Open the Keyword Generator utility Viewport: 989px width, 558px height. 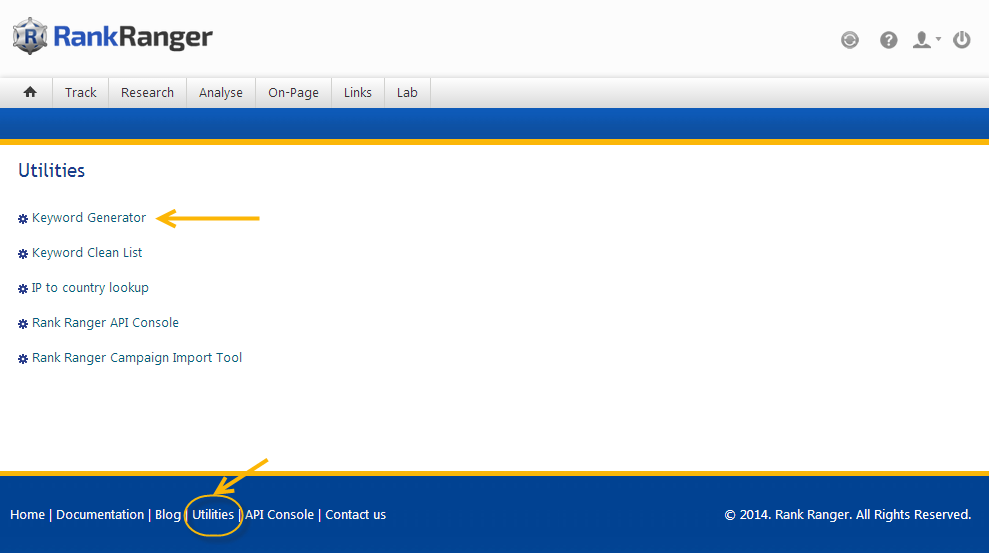(x=89, y=218)
